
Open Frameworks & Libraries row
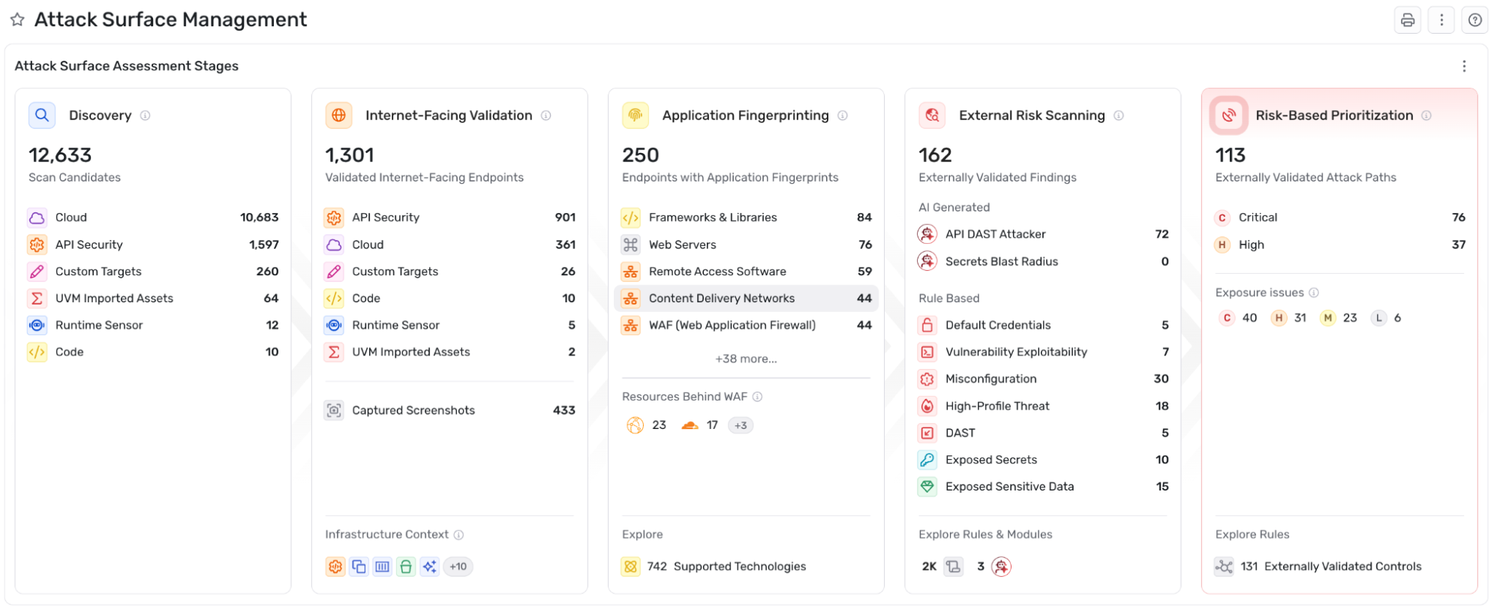coord(746,217)
